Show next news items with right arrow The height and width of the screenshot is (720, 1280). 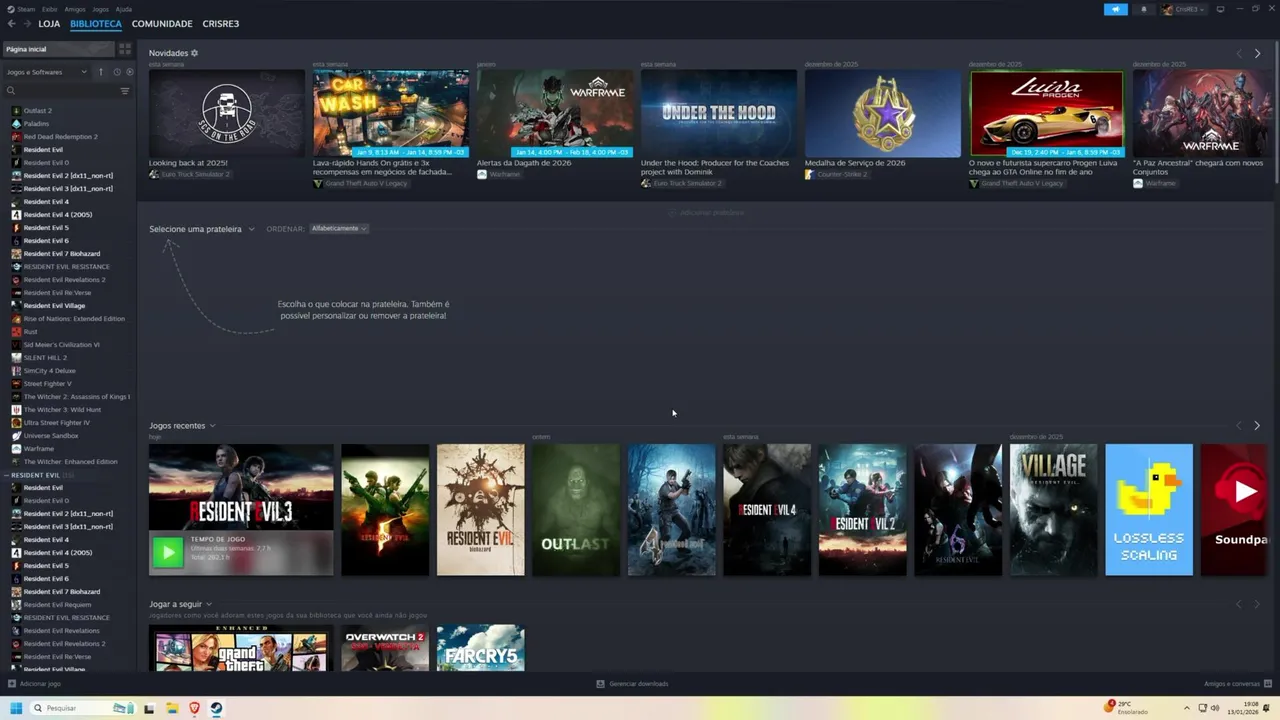tap(1257, 53)
